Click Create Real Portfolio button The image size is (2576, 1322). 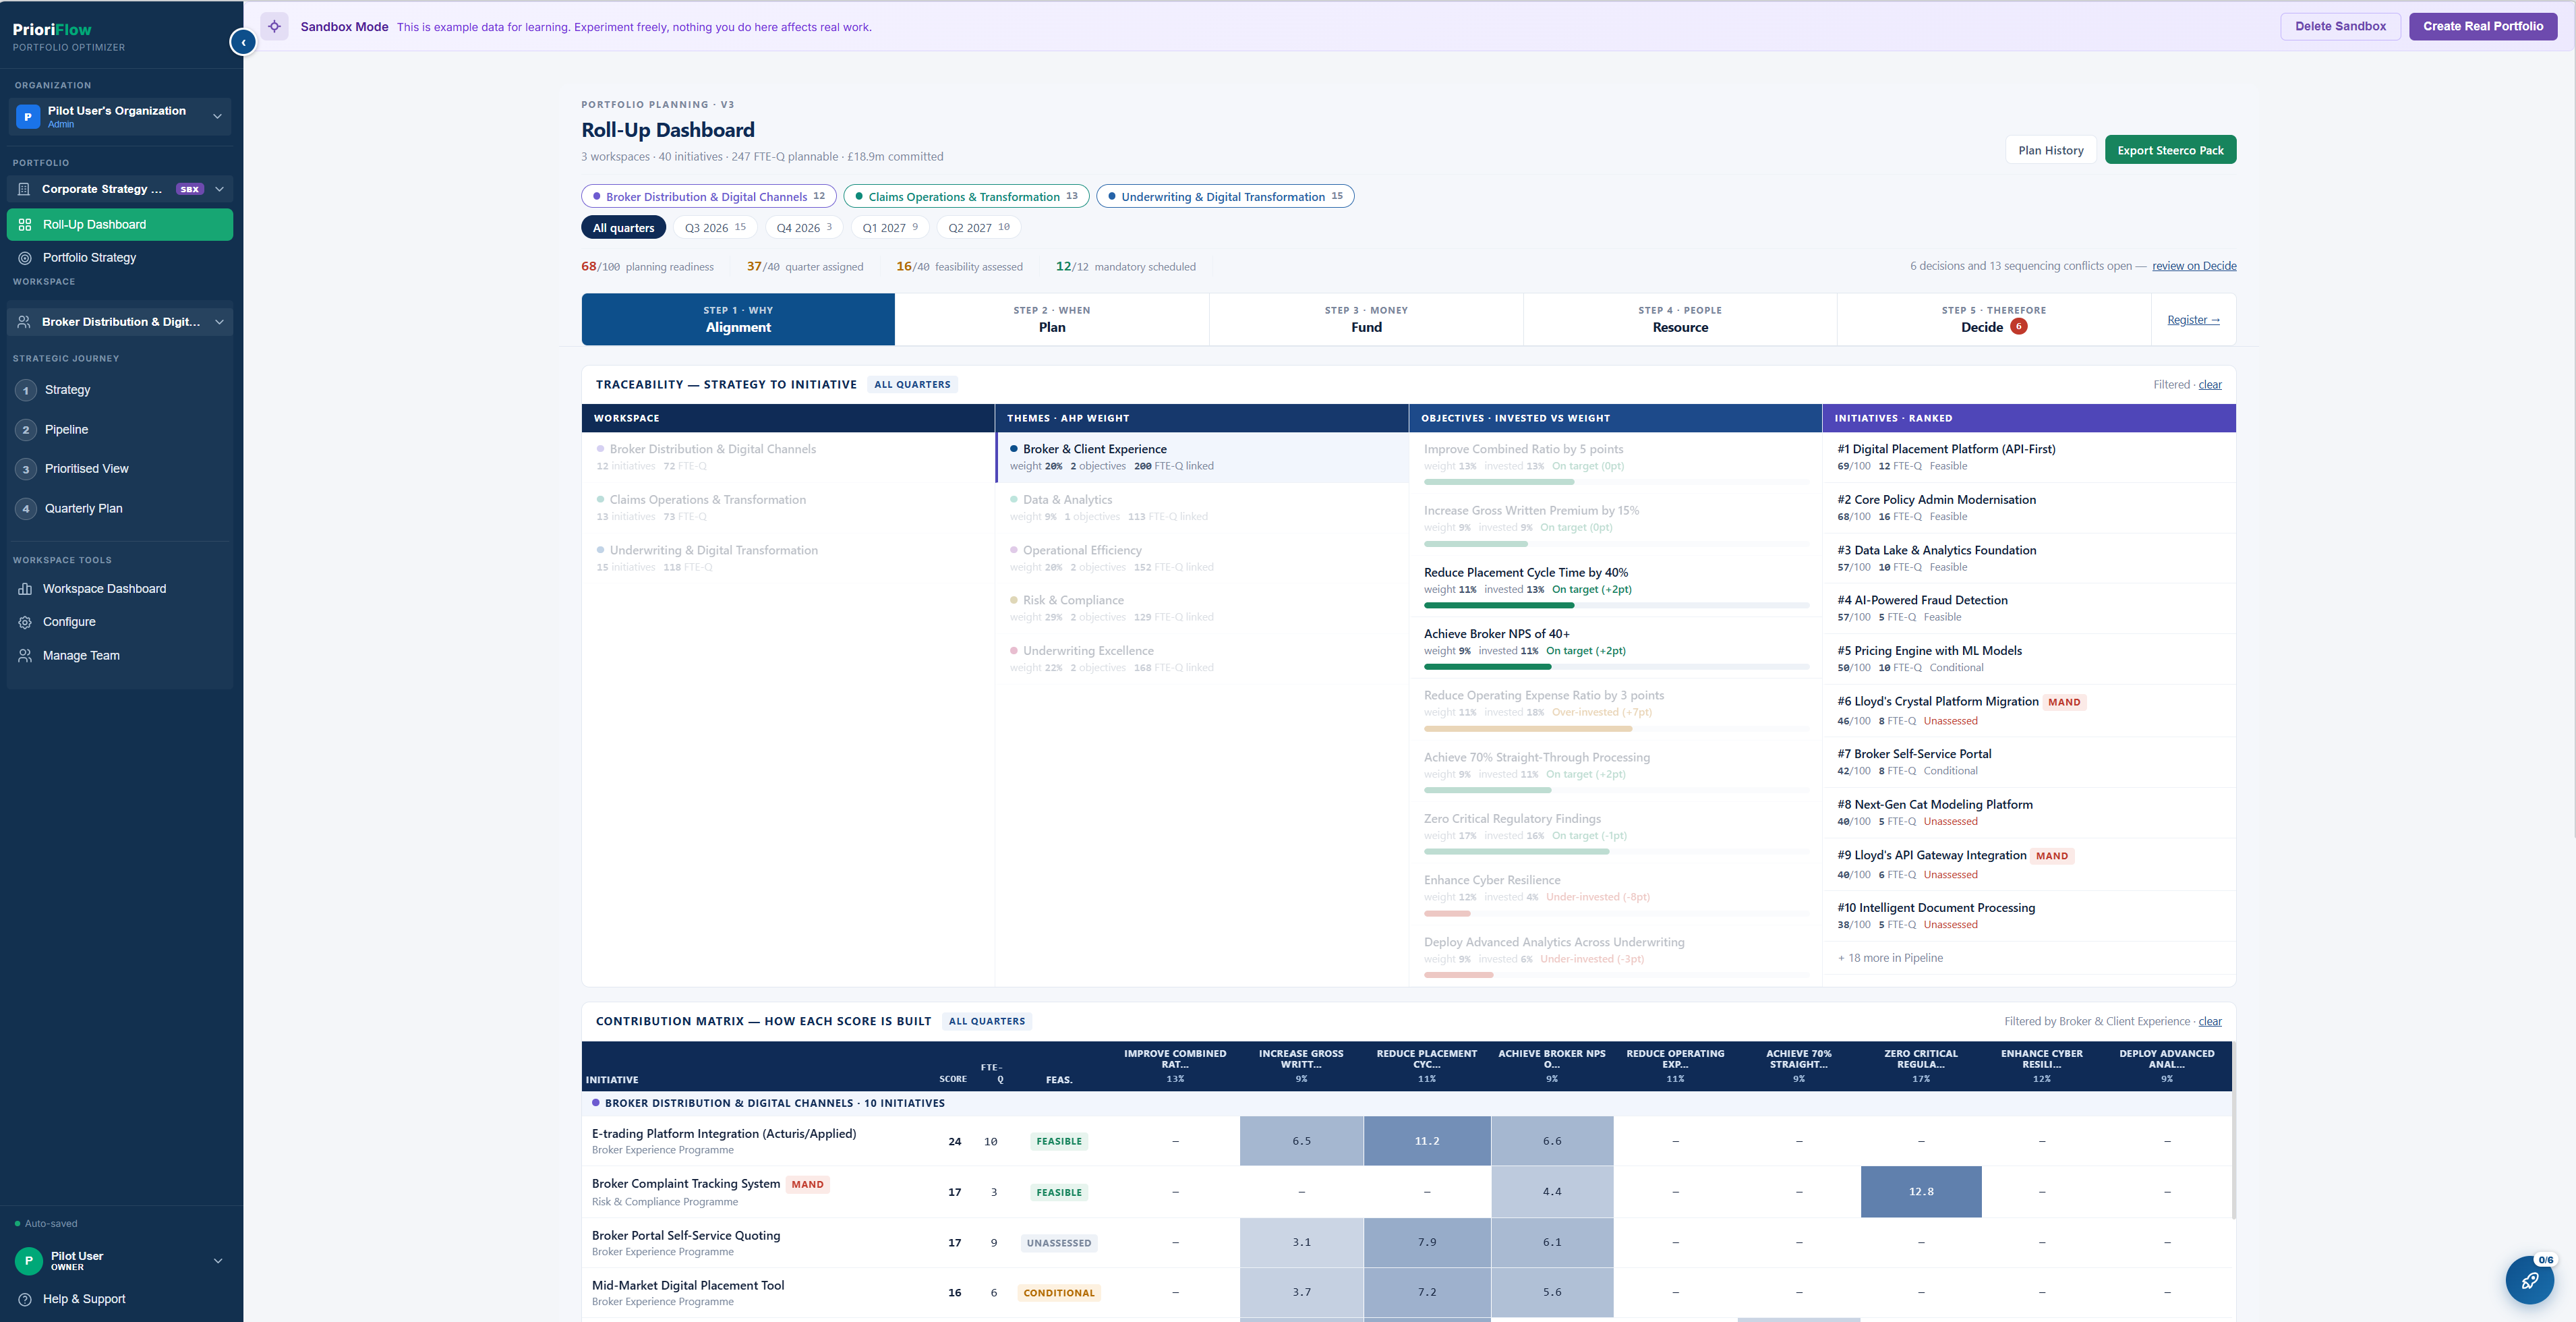click(2483, 26)
